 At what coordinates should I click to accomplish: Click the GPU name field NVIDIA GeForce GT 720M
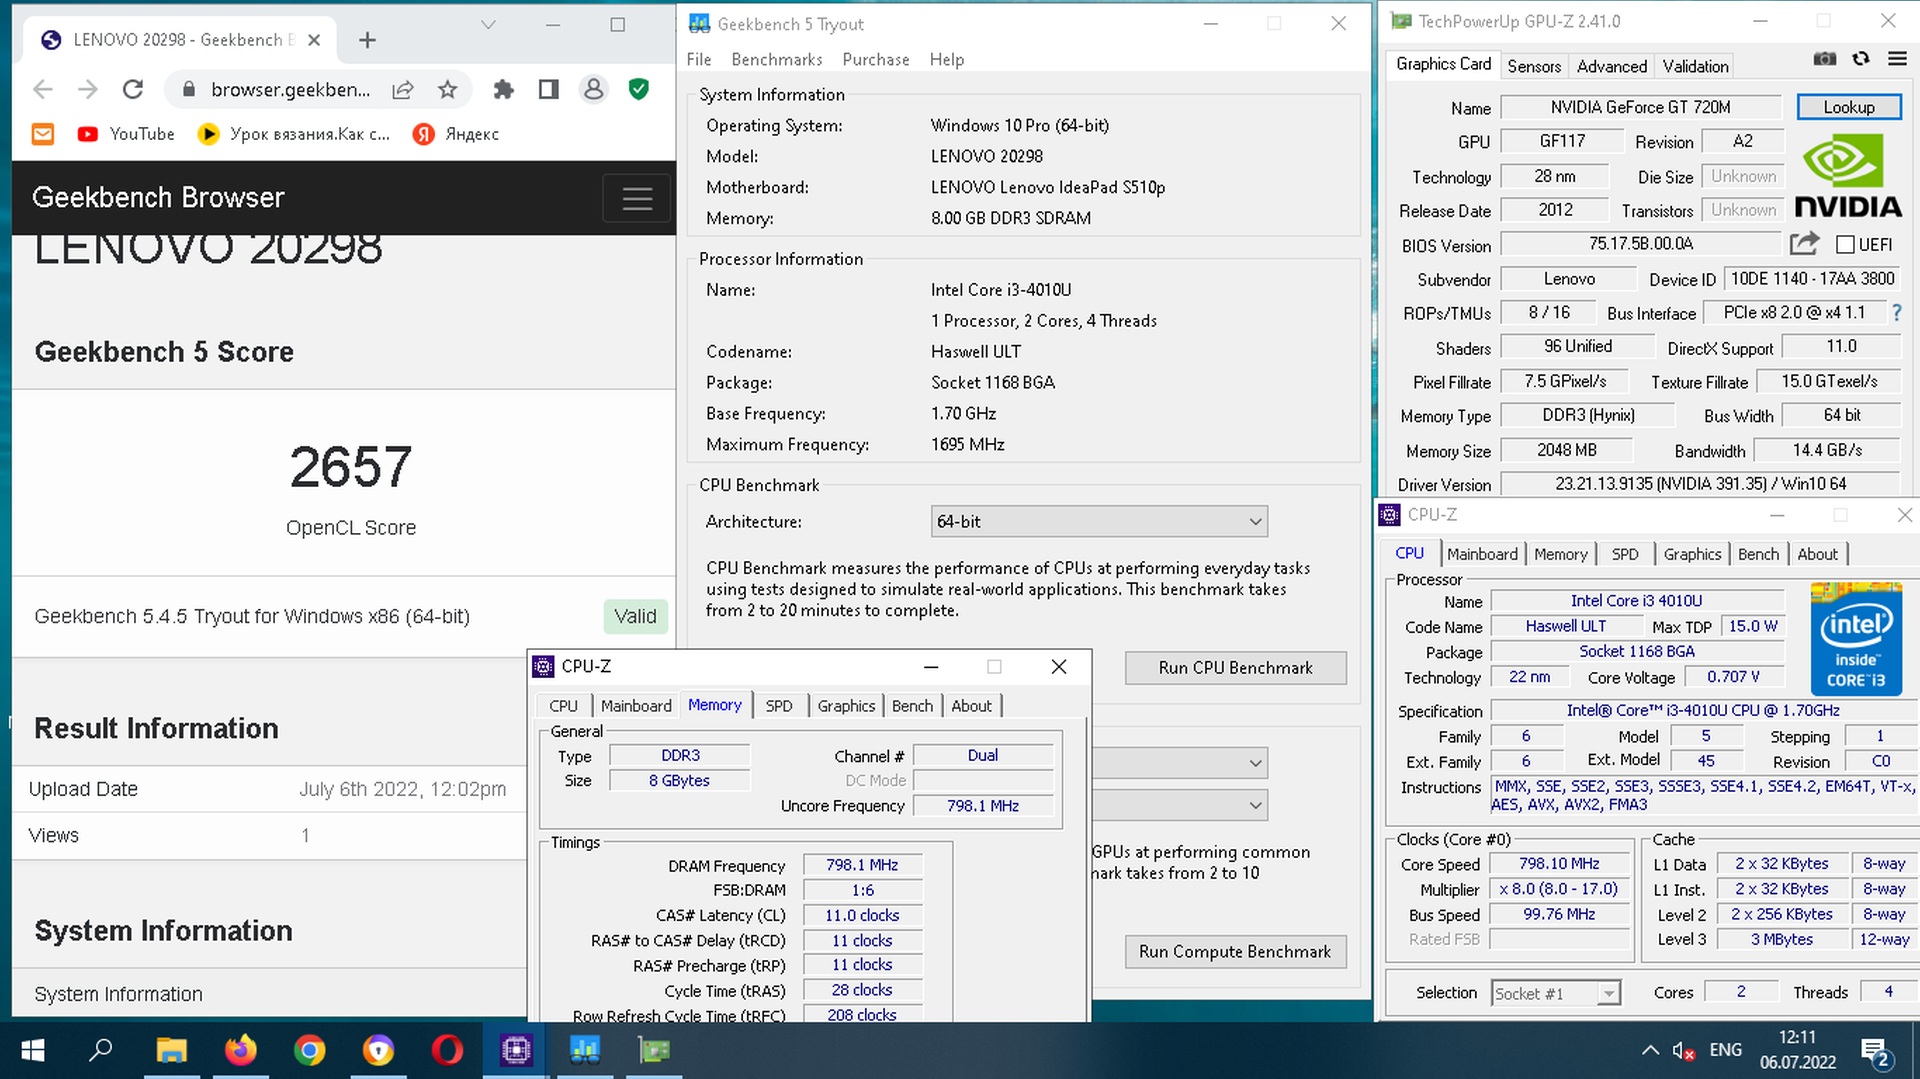pos(1640,107)
